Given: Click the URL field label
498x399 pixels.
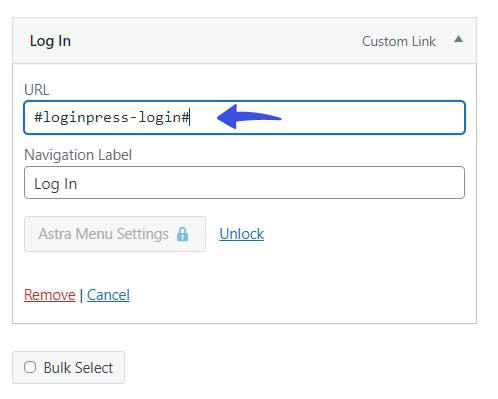Looking at the screenshot, I should pos(37,90).
